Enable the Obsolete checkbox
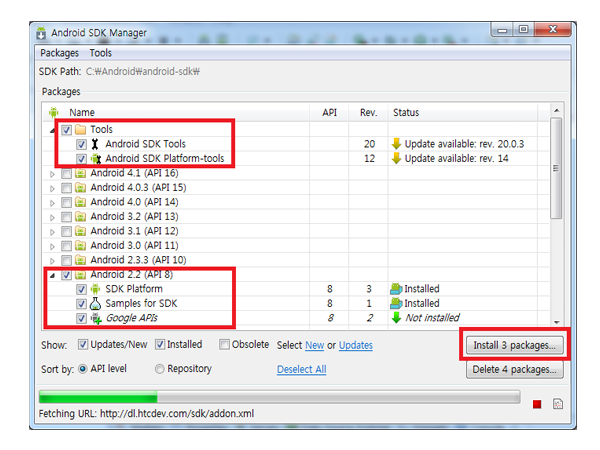The image size is (600, 450). pos(225,345)
